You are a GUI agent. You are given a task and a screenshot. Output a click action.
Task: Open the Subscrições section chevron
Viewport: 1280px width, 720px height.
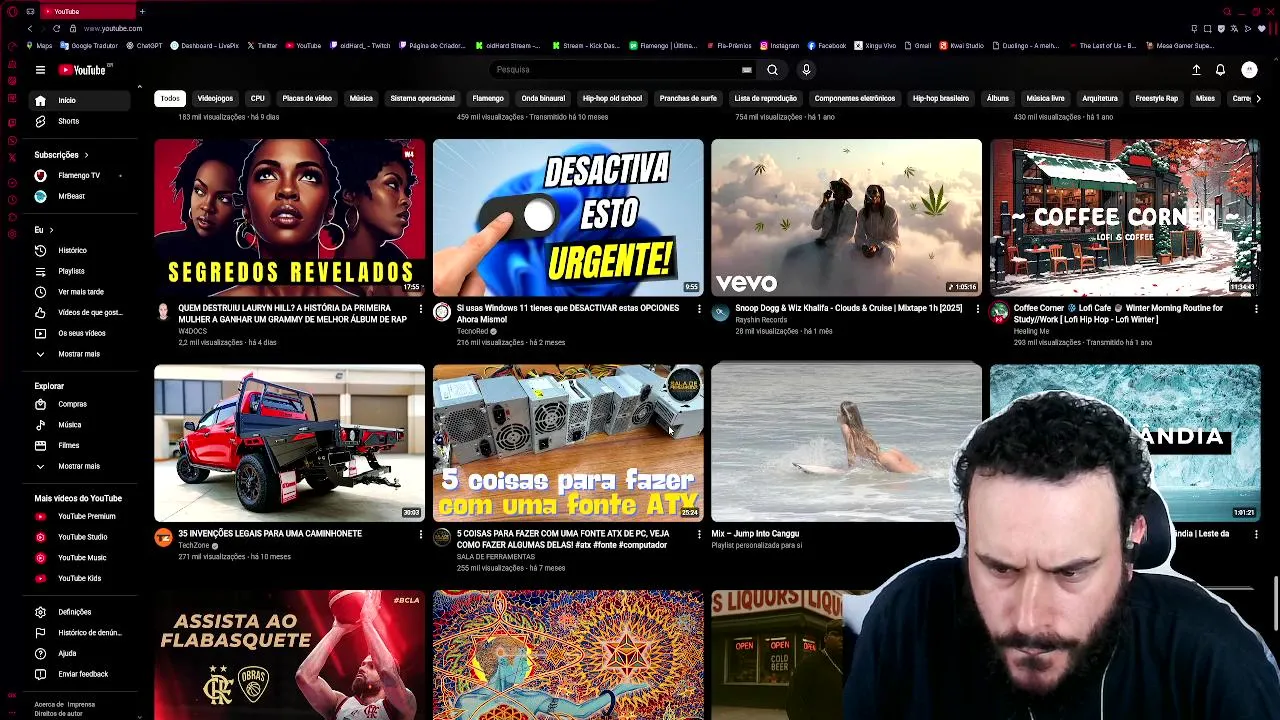tap(86, 155)
